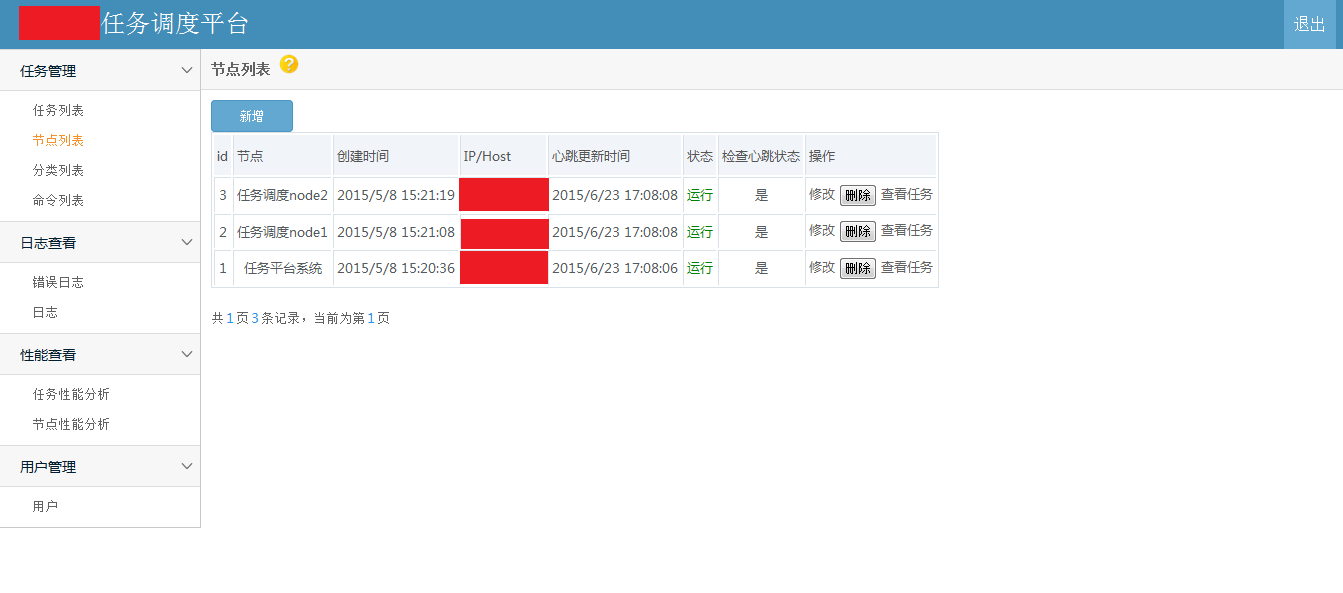
Task: Collapse the 任务管理 section chevron
Action: tap(186, 70)
